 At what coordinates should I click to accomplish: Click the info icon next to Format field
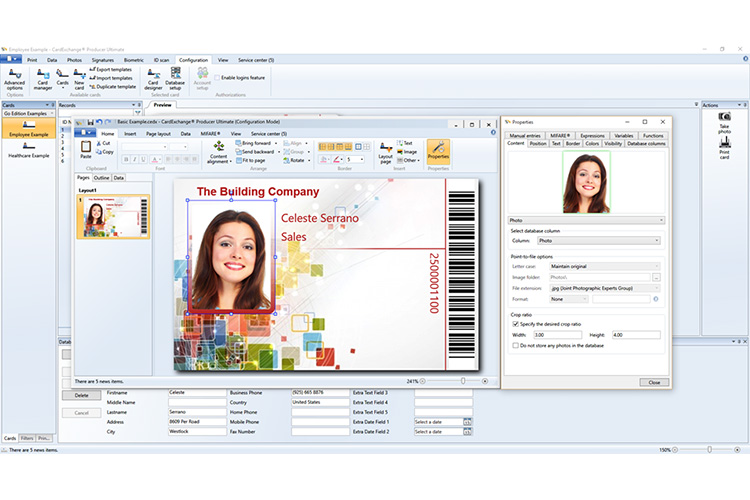656,299
